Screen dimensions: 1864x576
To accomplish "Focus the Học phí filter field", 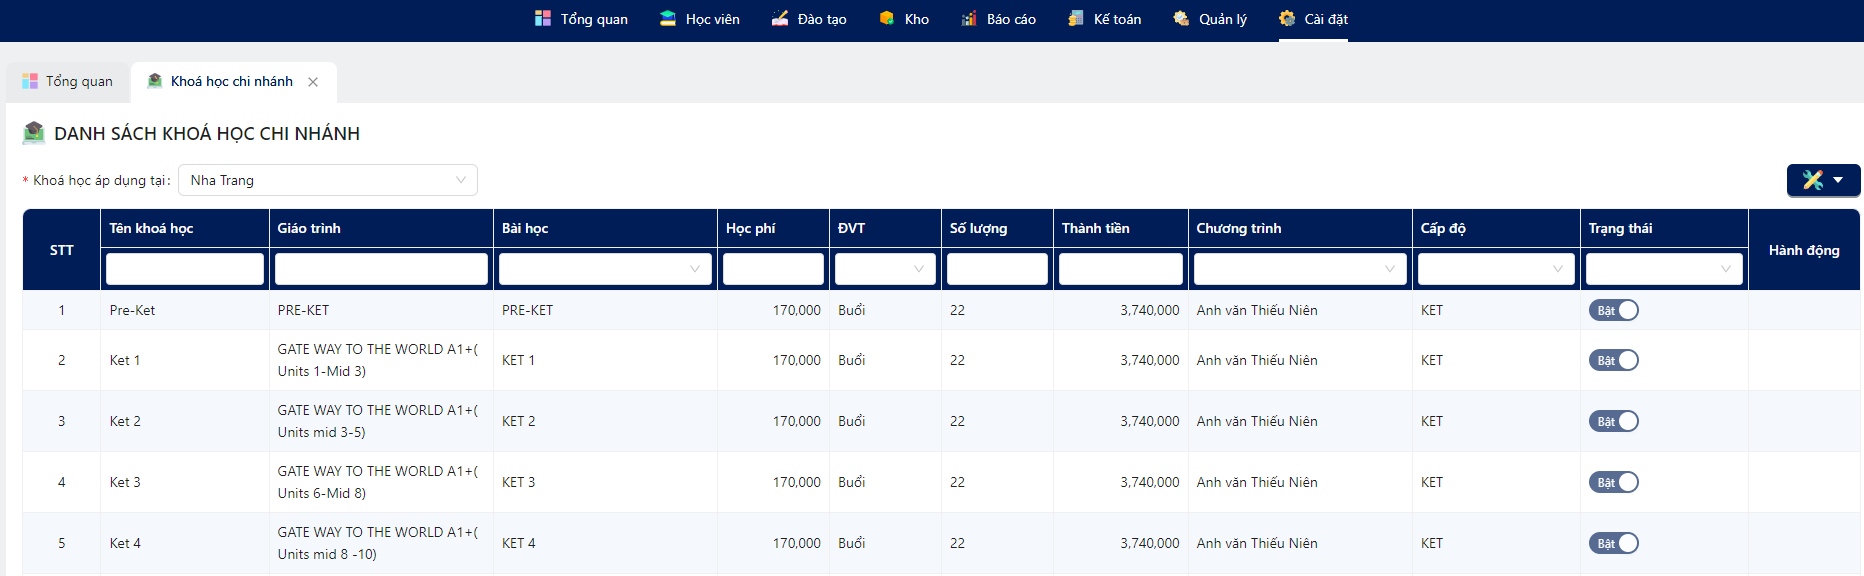I will [x=773, y=268].
